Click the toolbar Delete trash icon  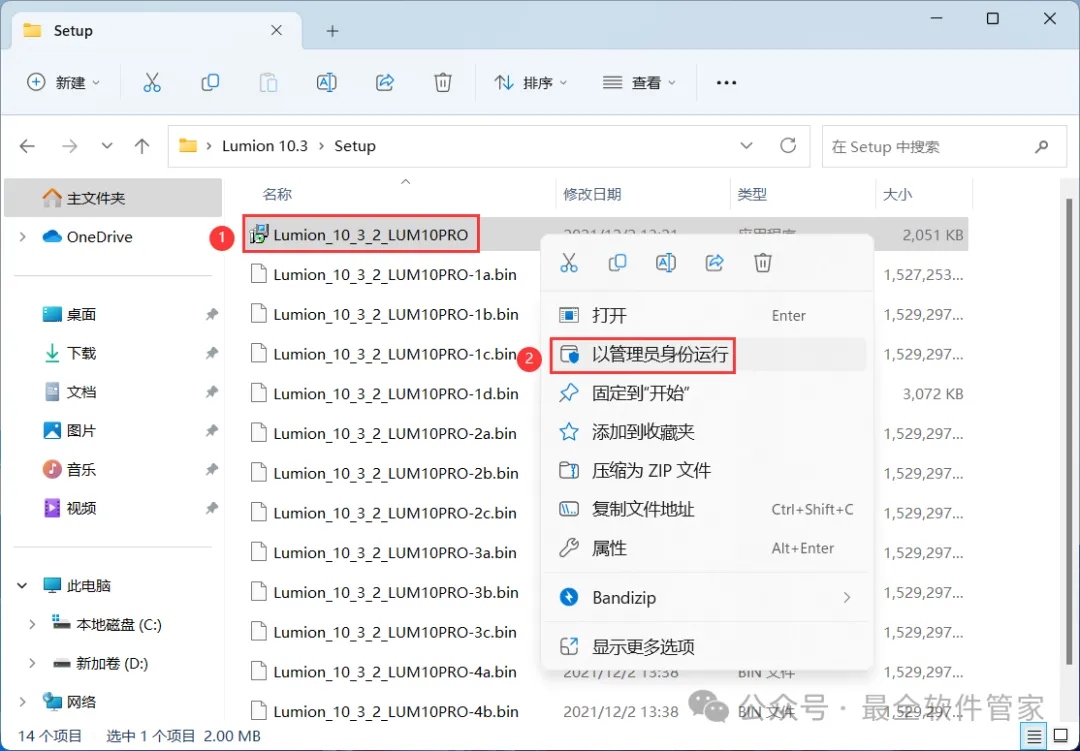coord(443,83)
